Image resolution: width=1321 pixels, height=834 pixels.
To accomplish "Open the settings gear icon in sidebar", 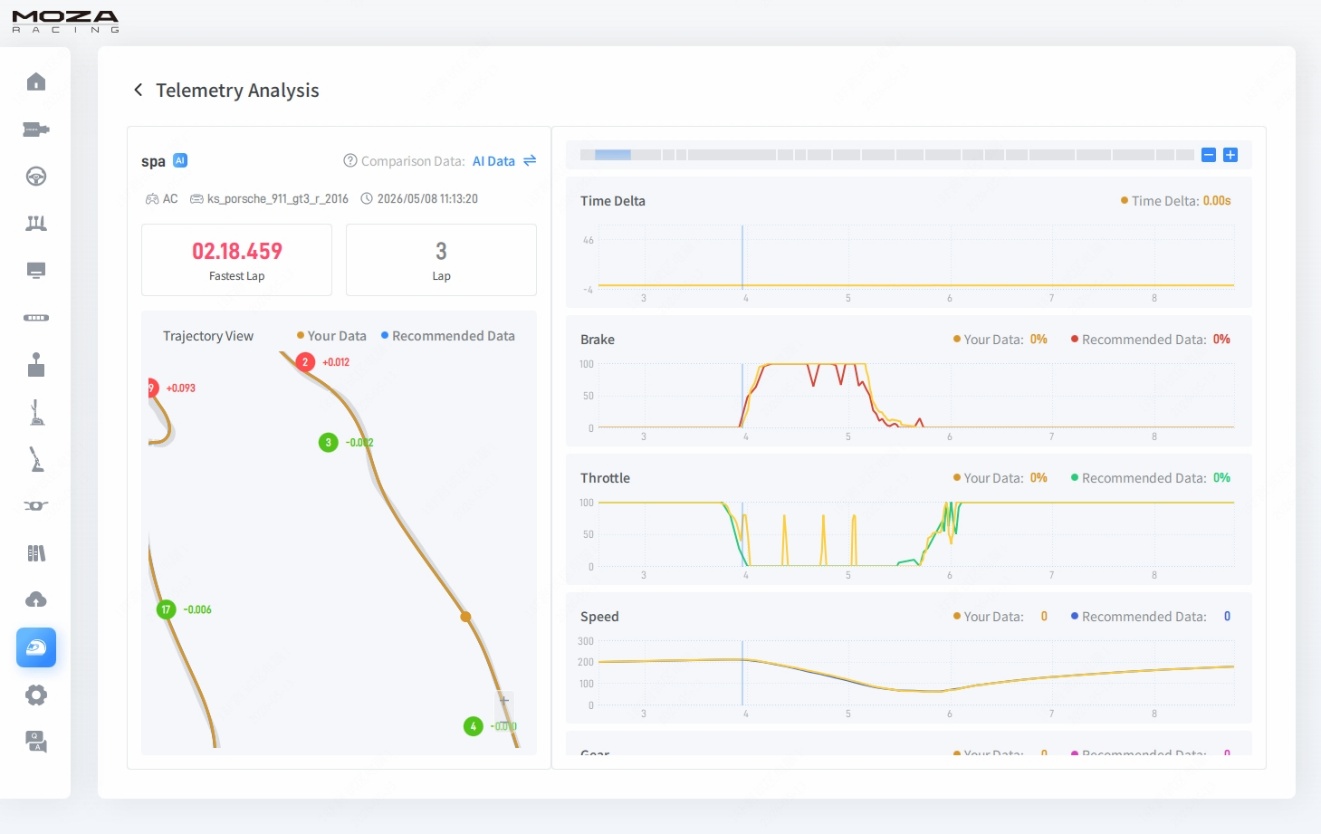I will click(x=36, y=695).
